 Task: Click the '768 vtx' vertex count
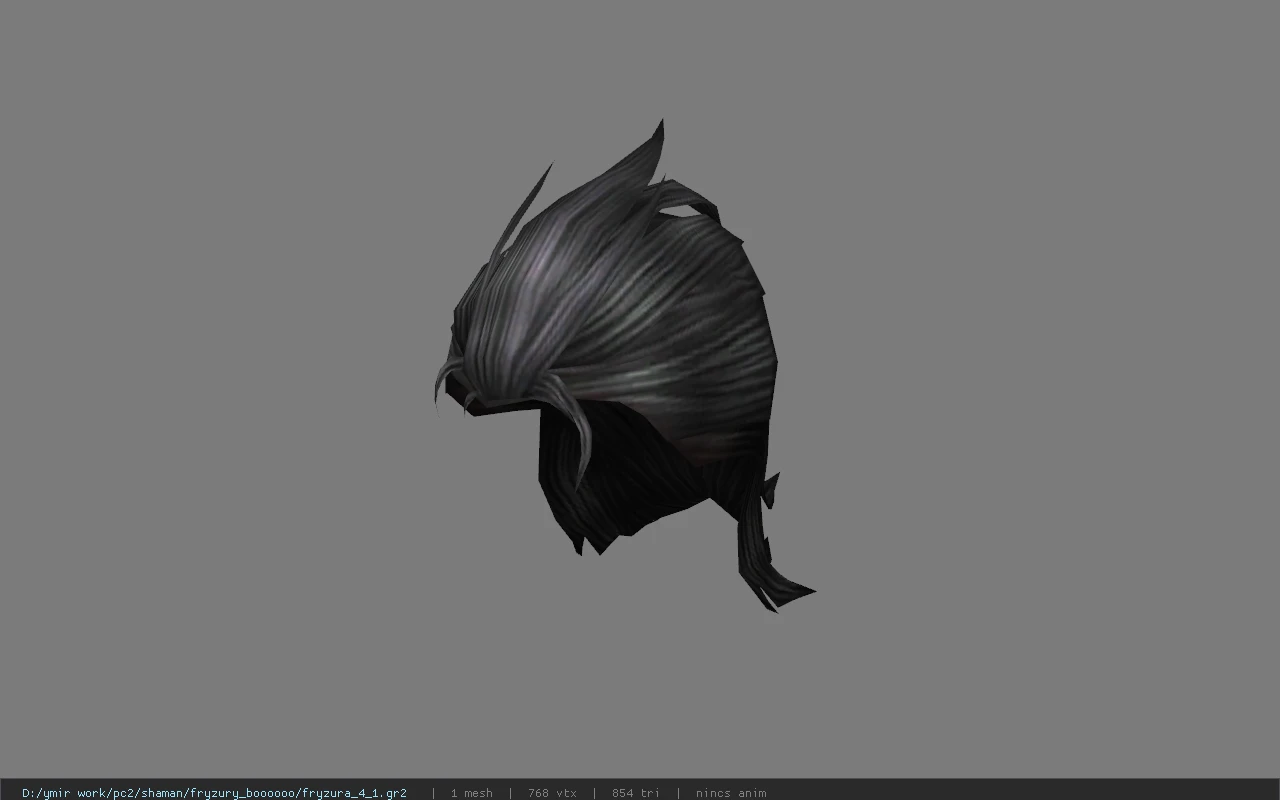tap(552, 793)
